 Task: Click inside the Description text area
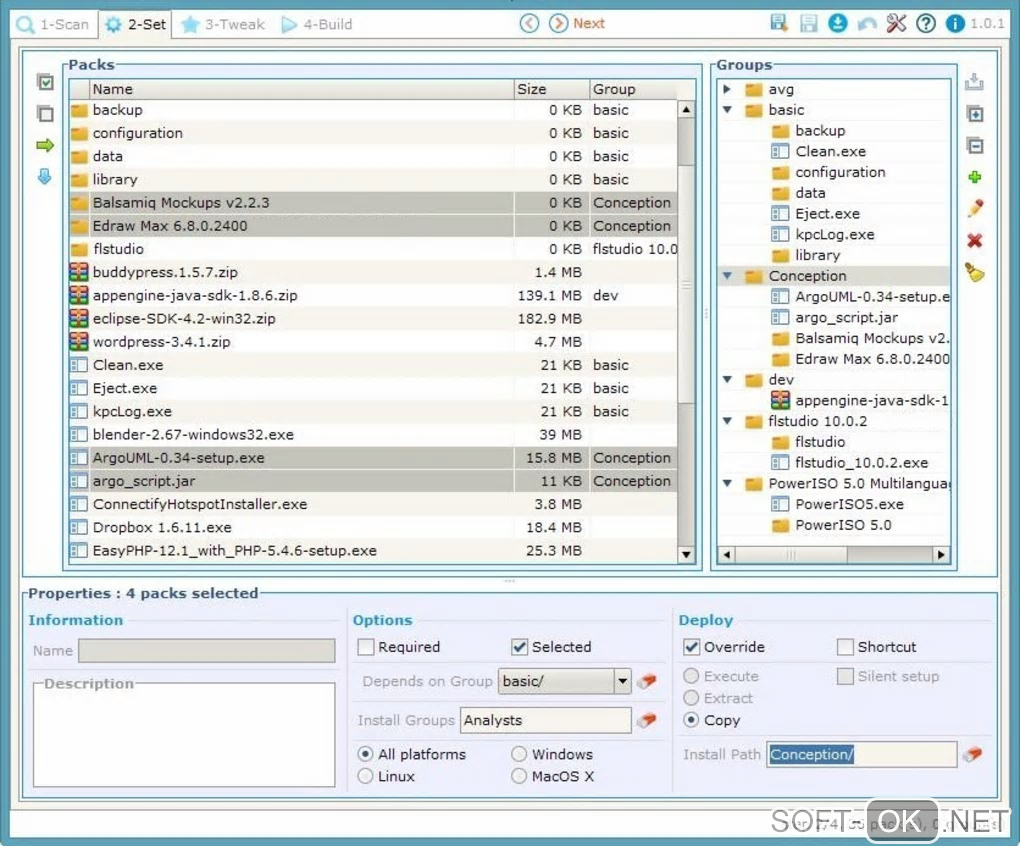[x=184, y=735]
